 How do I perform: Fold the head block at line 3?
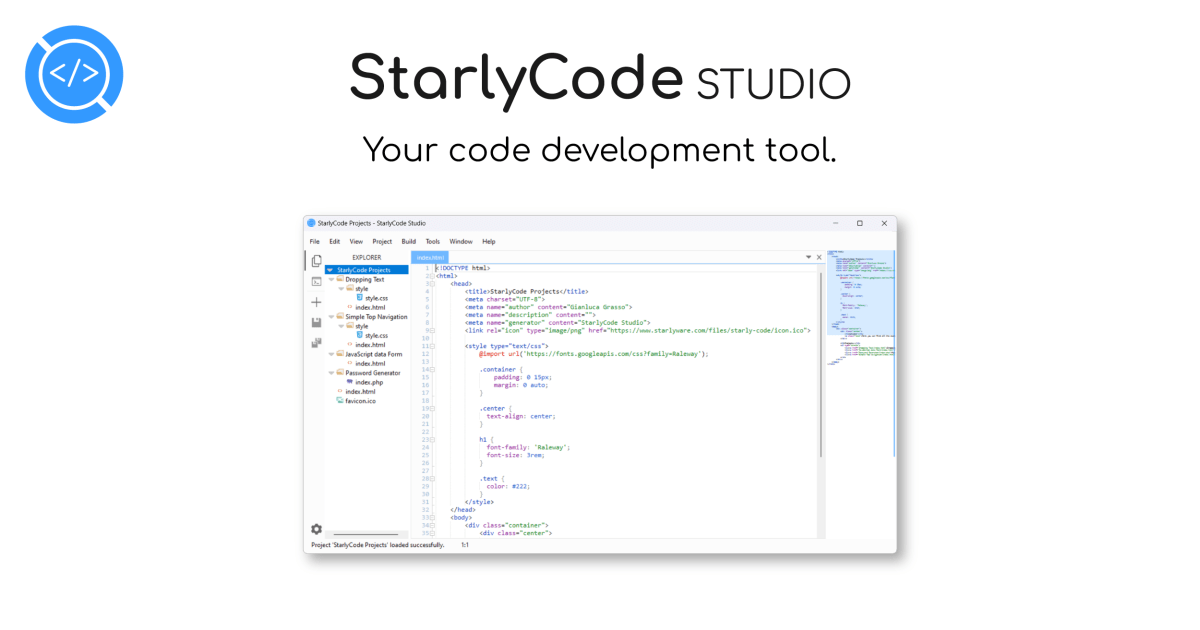[x=432, y=284]
